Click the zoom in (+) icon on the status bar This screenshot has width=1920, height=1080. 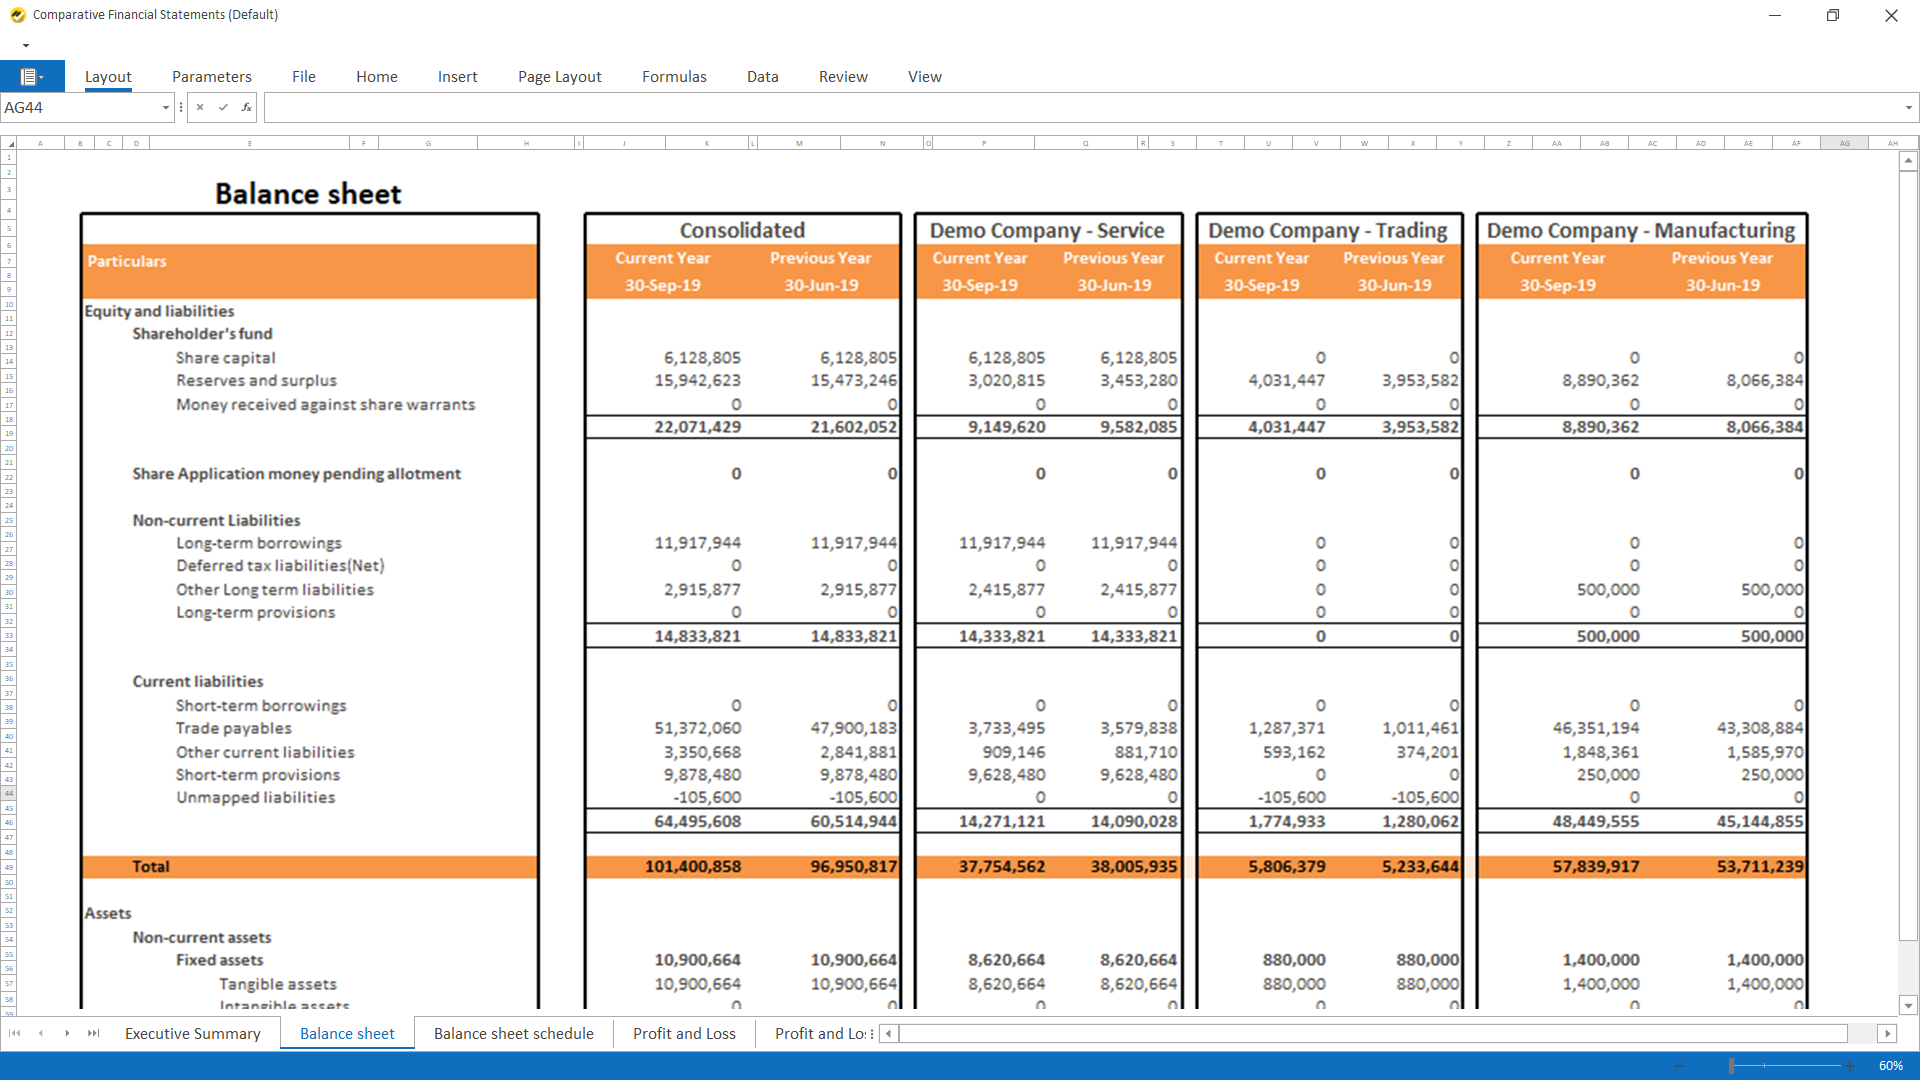(1849, 1065)
